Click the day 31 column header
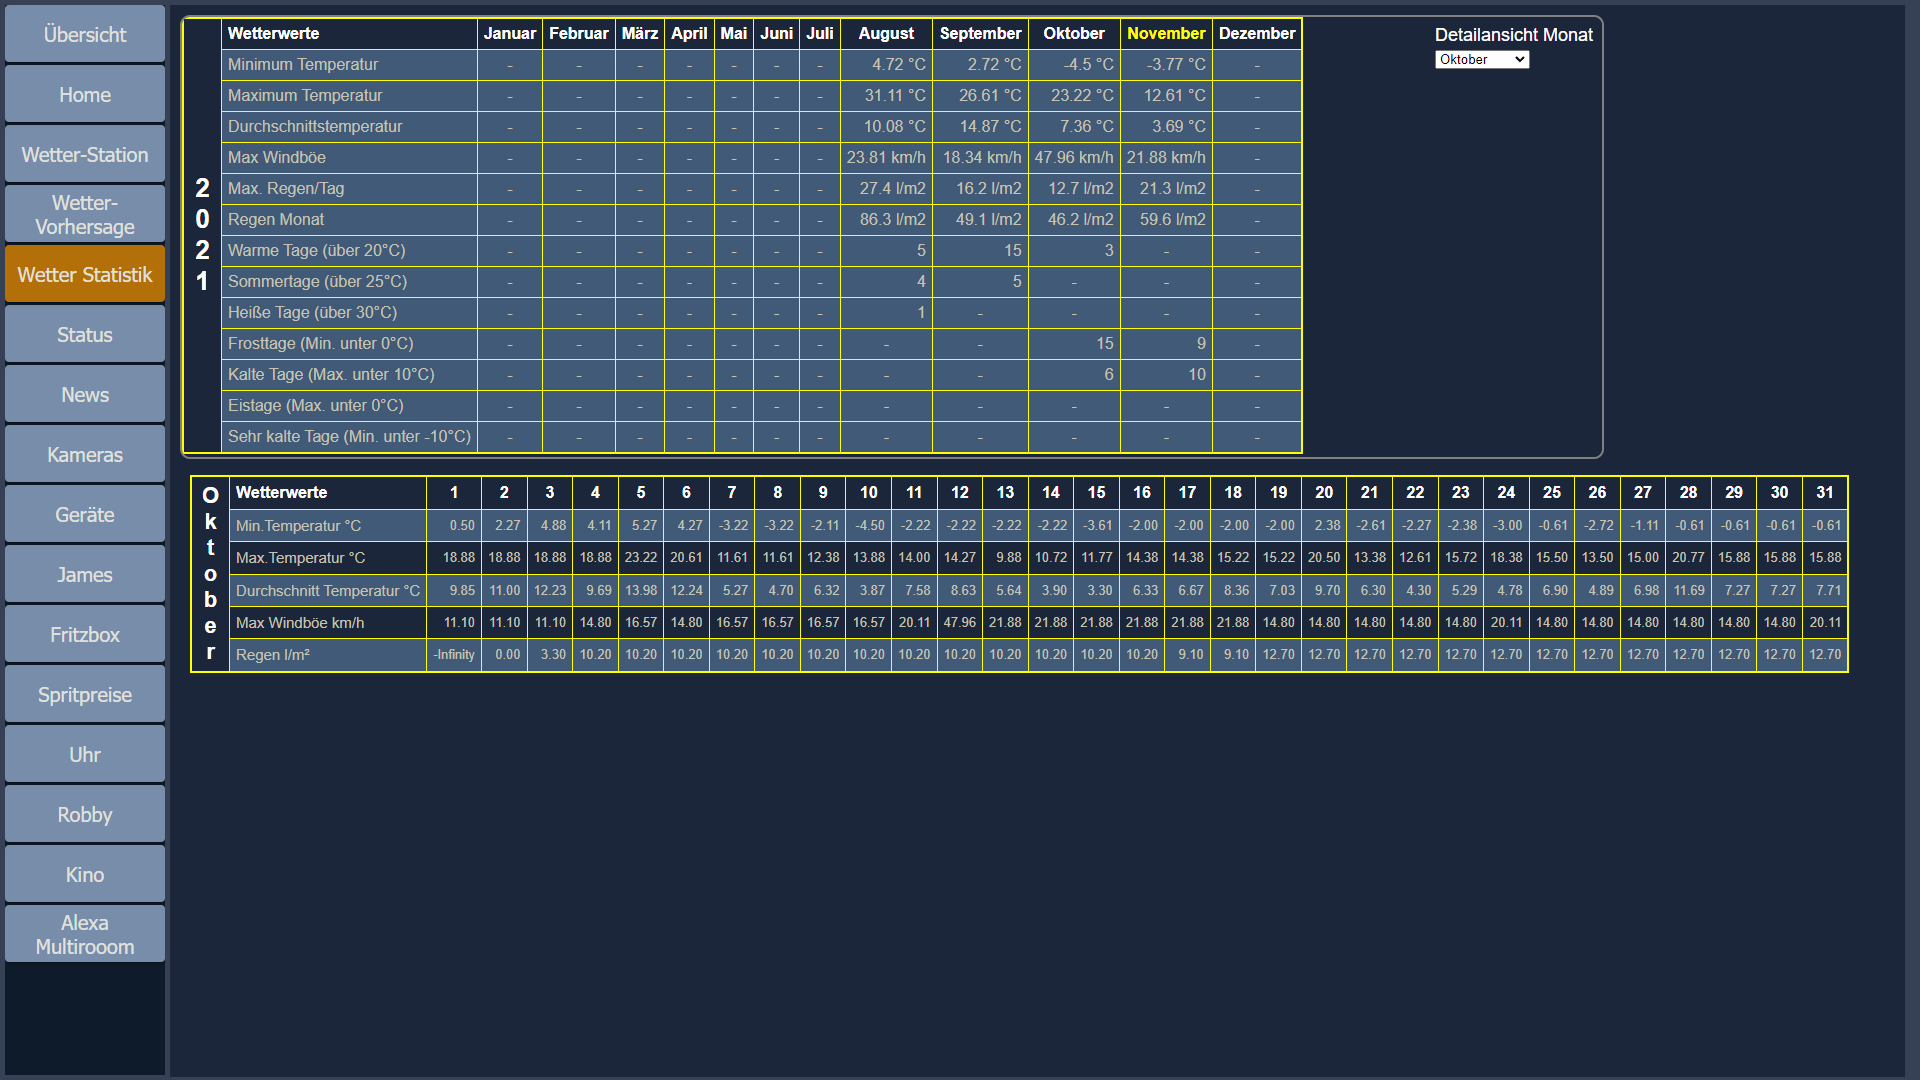Image resolution: width=1920 pixels, height=1080 pixels. pos(1825,492)
